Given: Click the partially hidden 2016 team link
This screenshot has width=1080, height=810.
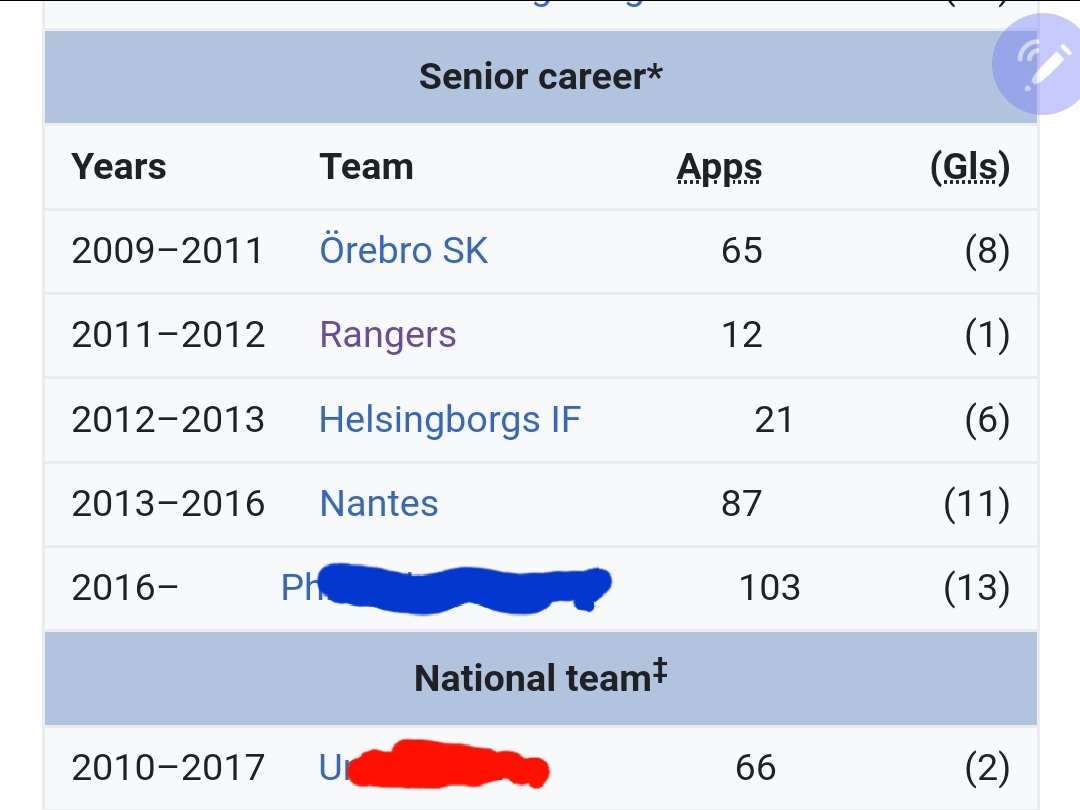Looking at the screenshot, I should pyautogui.click(x=301, y=588).
